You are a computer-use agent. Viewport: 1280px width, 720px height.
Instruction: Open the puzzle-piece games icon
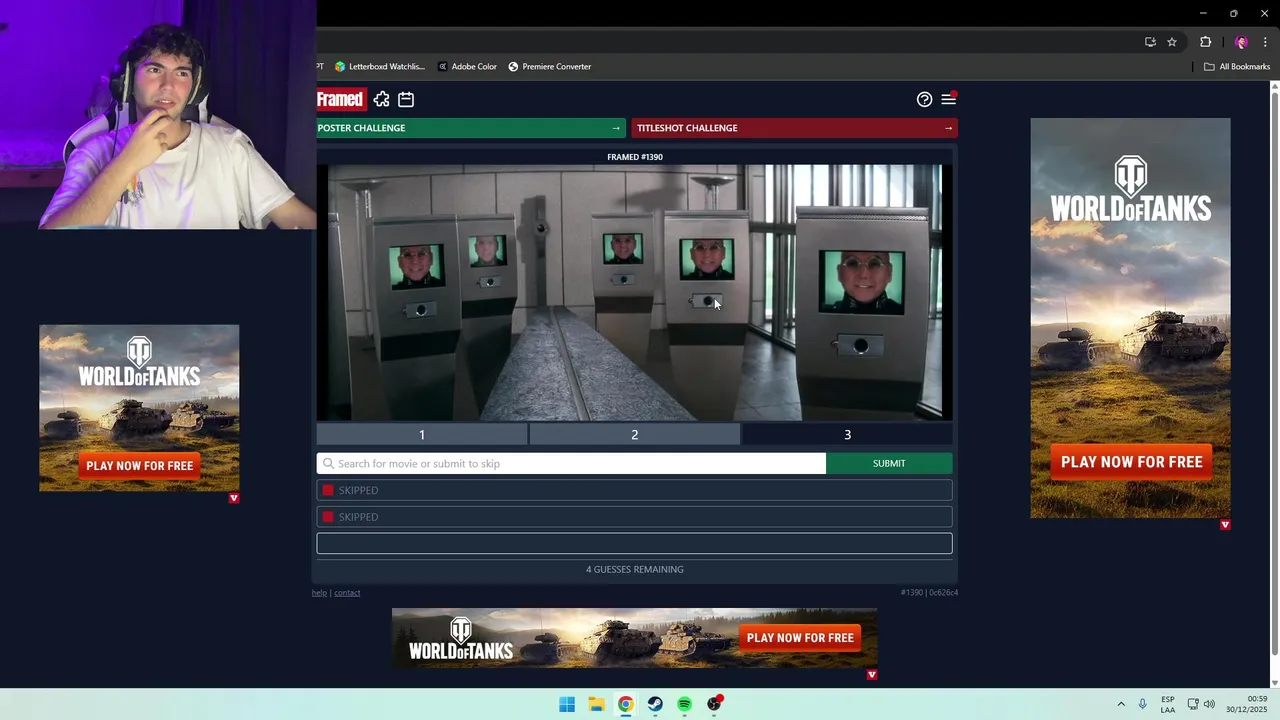coord(381,99)
